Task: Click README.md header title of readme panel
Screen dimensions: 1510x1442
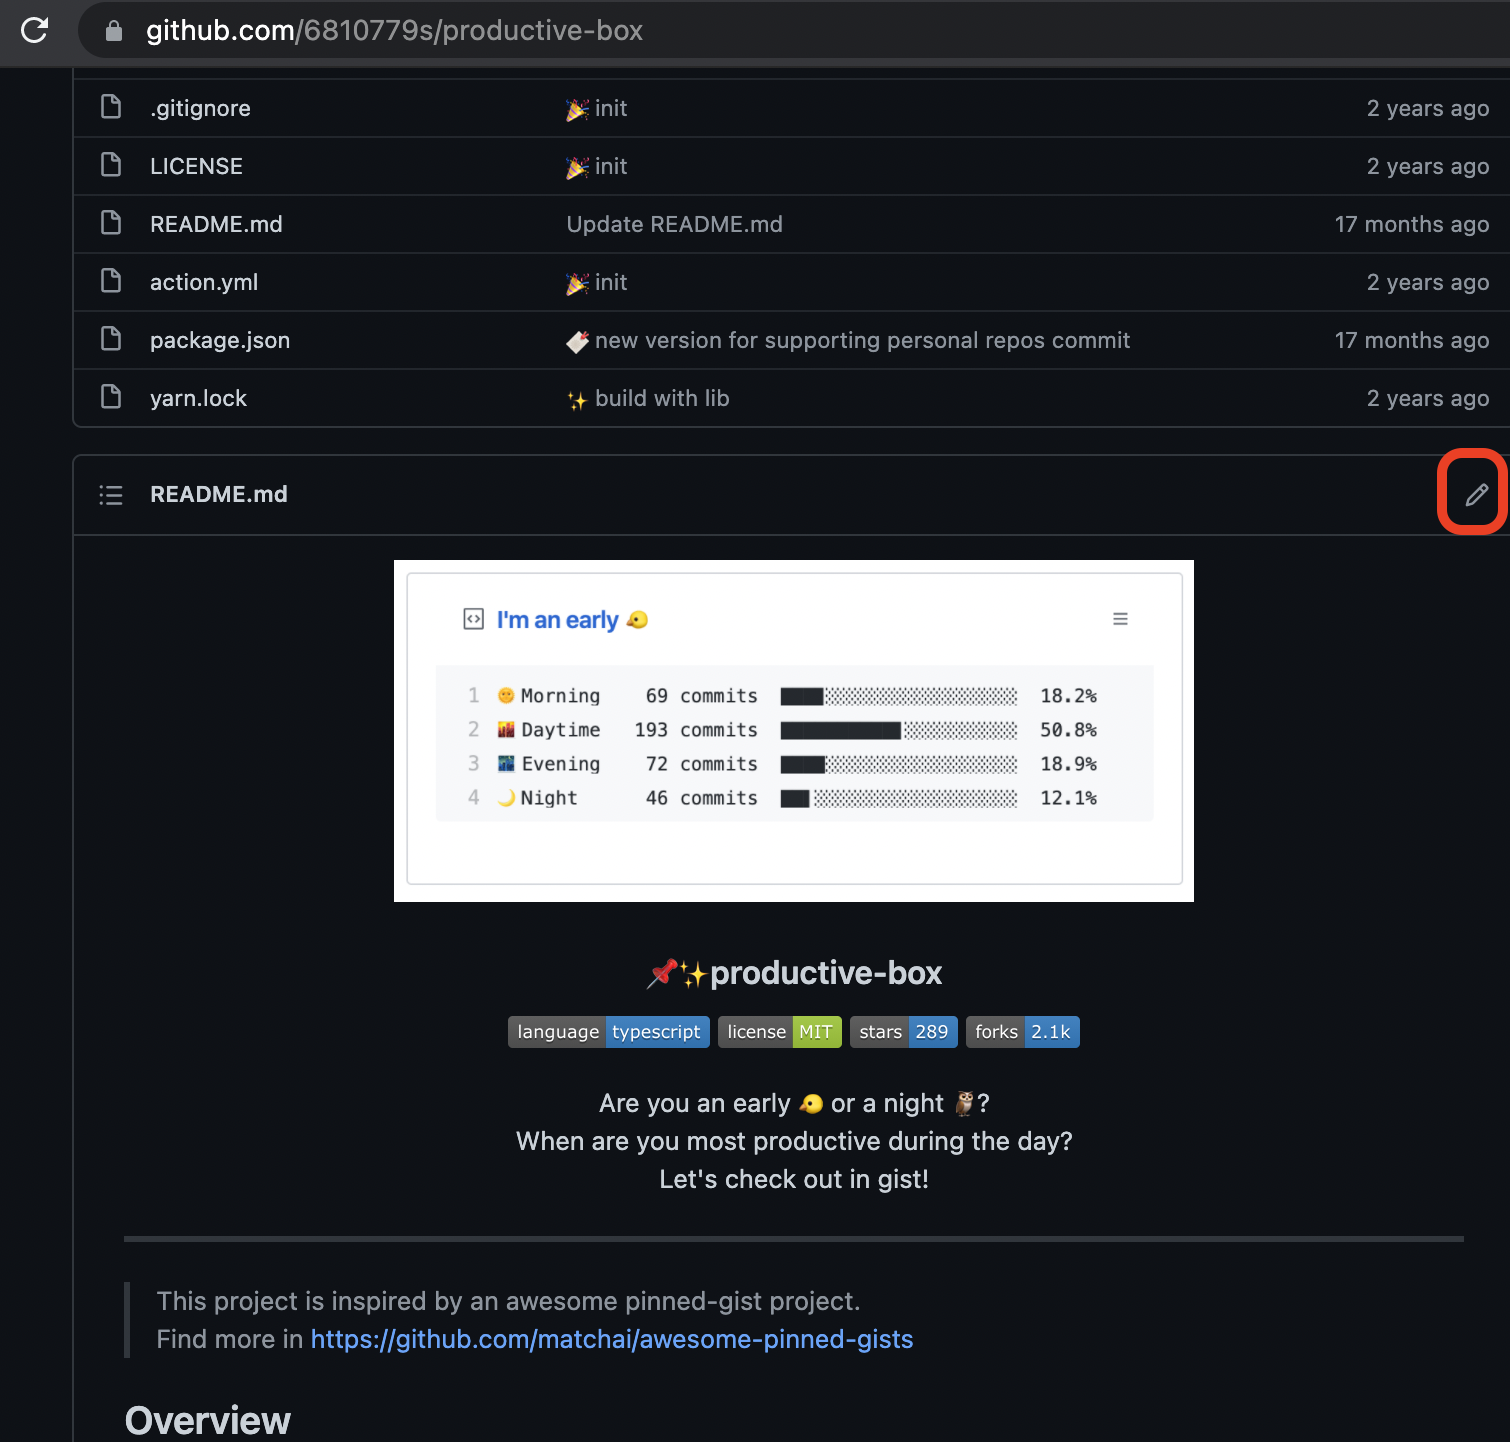Action: [219, 494]
